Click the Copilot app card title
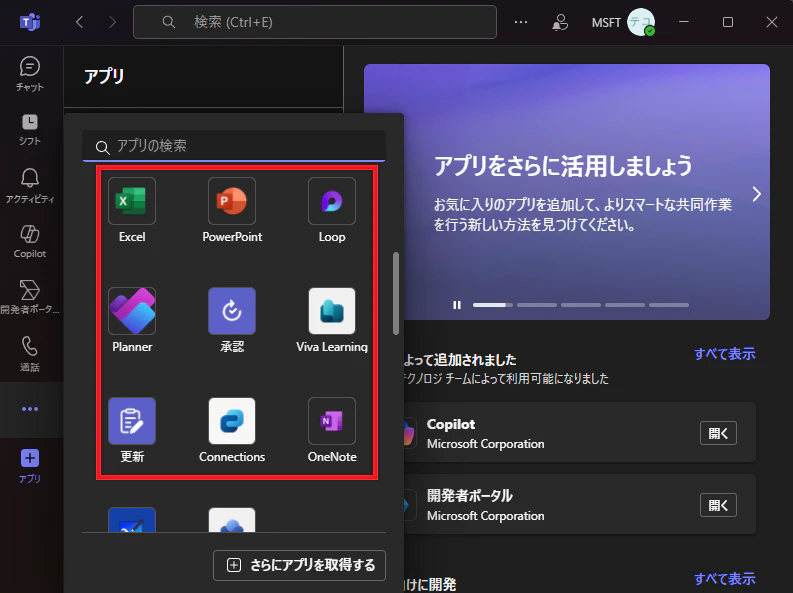Screen dimensions: 793x593 pyautogui.click(x=451, y=424)
